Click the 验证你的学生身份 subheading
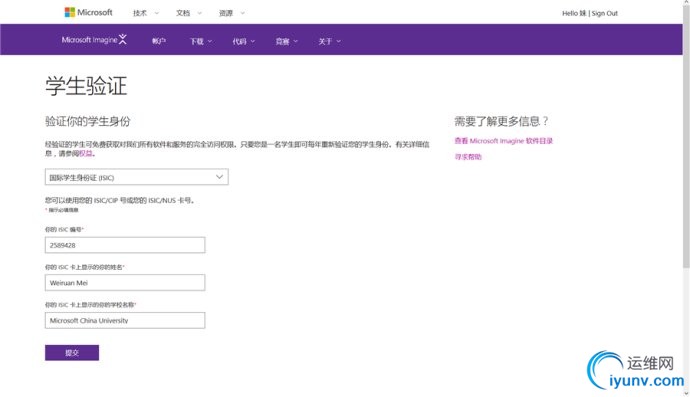The image size is (690, 397). [x=88, y=121]
